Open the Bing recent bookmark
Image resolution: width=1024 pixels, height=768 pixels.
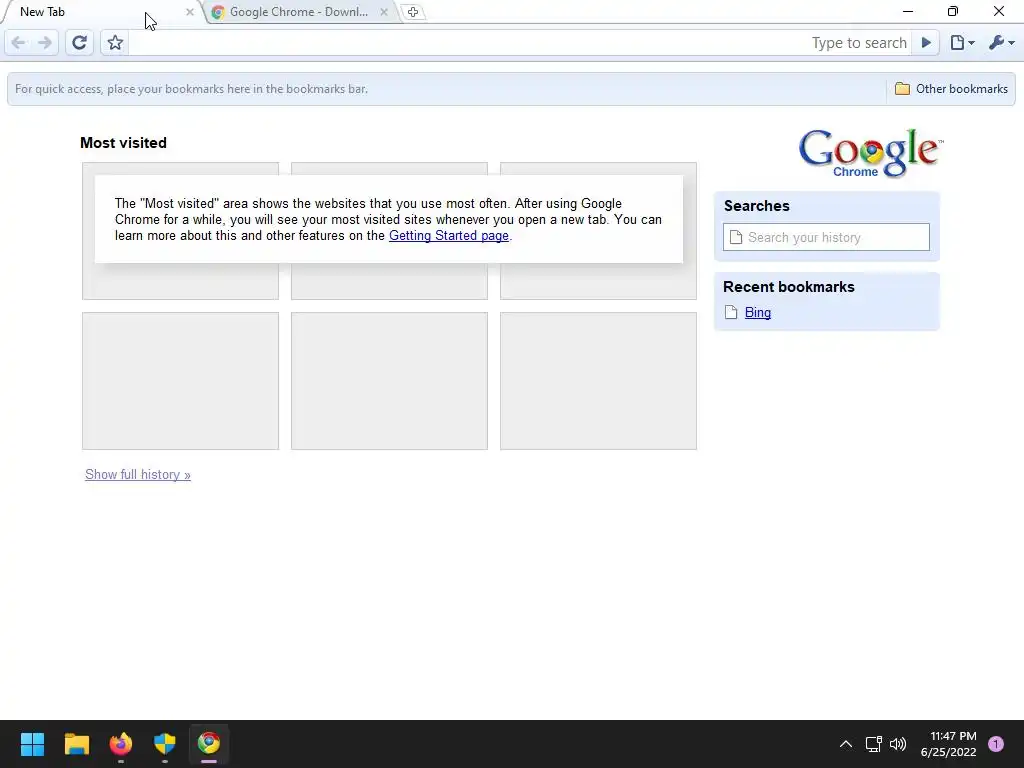pos(758,313)
